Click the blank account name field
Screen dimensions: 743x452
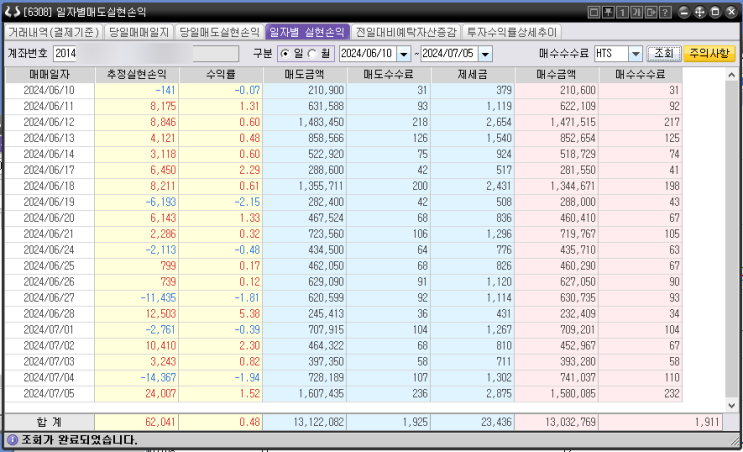pos(216,54)
